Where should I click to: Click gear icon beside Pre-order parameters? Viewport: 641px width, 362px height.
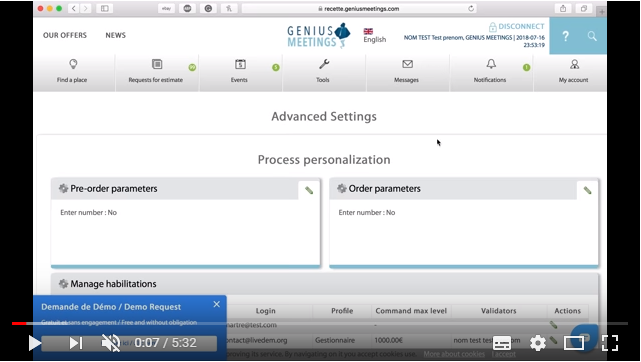tap(63, 188)
